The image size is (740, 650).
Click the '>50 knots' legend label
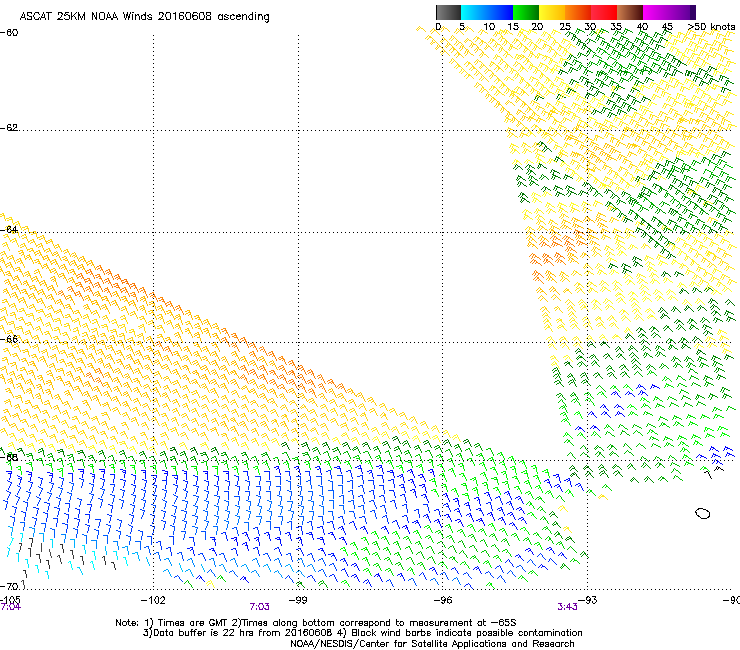711,27
